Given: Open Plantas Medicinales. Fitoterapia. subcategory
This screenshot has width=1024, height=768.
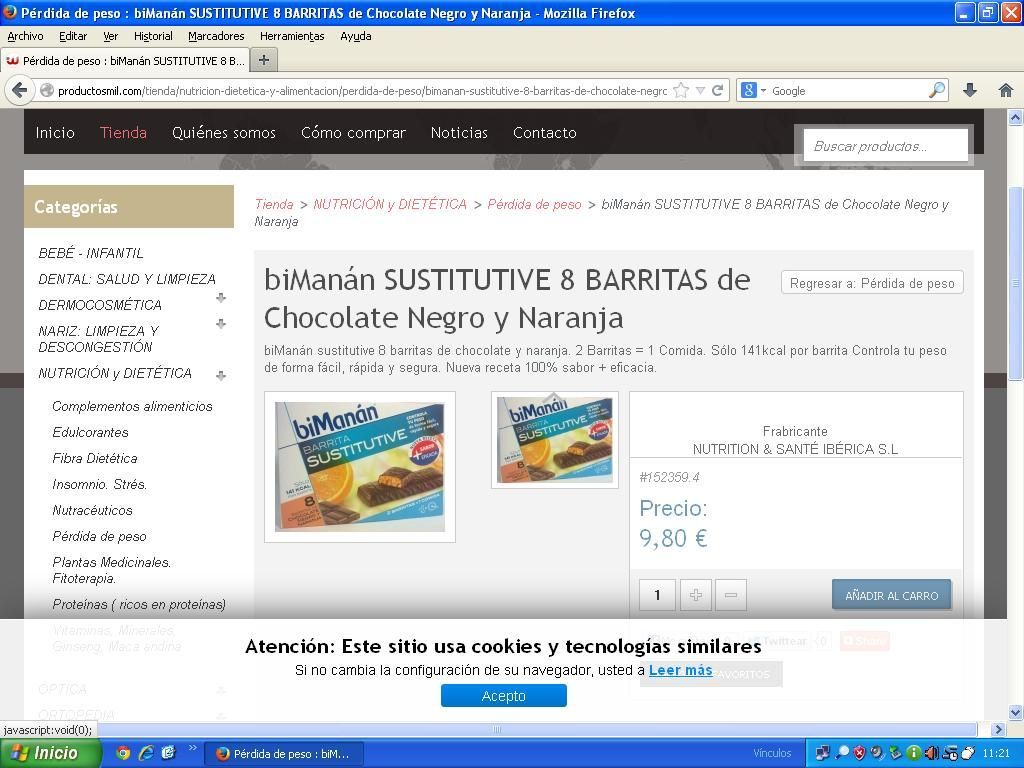Looking at the screenshot, I should tap(112, 570).
